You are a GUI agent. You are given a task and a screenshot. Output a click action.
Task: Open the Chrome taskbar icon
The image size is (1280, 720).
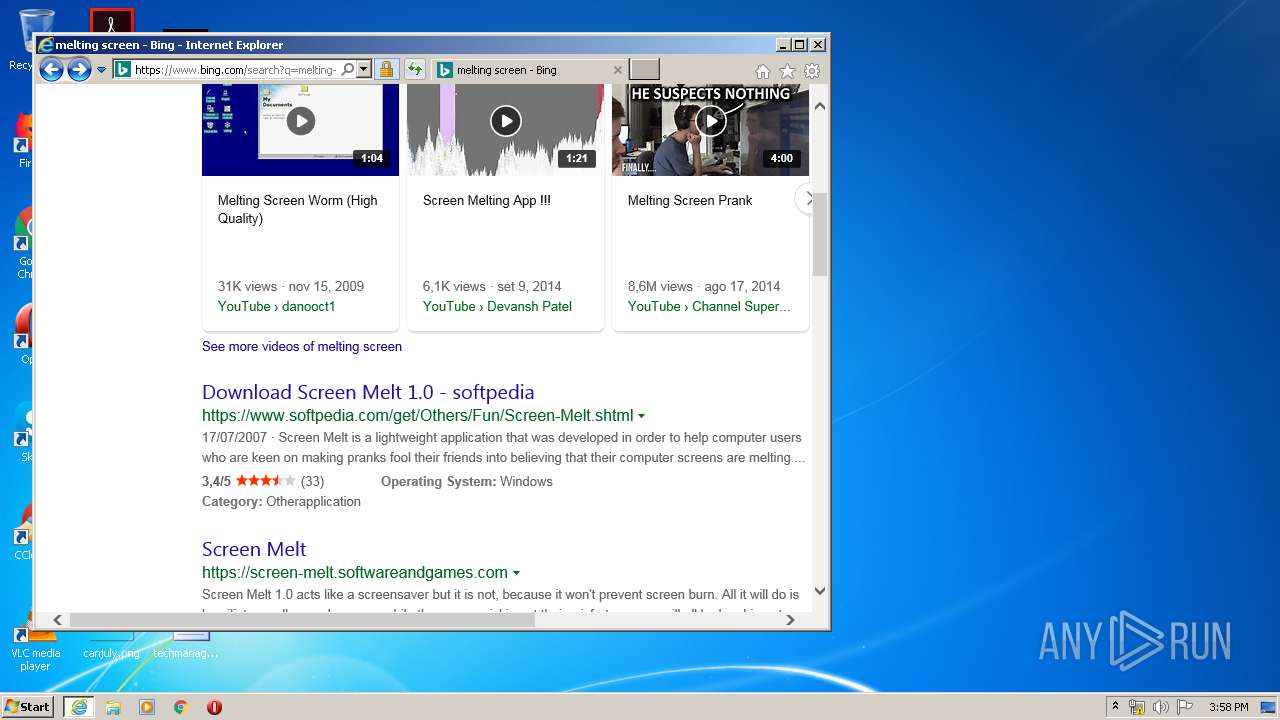click(x=181, y=707)
